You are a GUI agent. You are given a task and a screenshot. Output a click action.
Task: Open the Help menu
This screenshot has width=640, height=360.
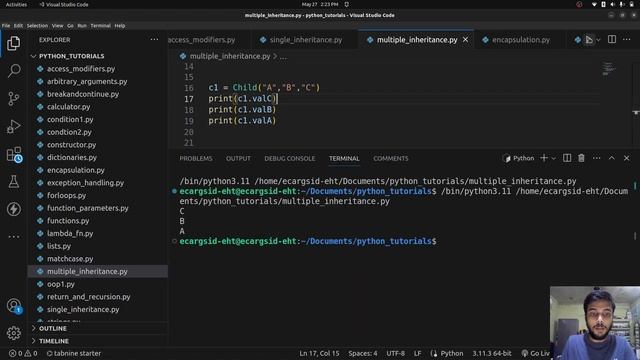tap(120, 25)
